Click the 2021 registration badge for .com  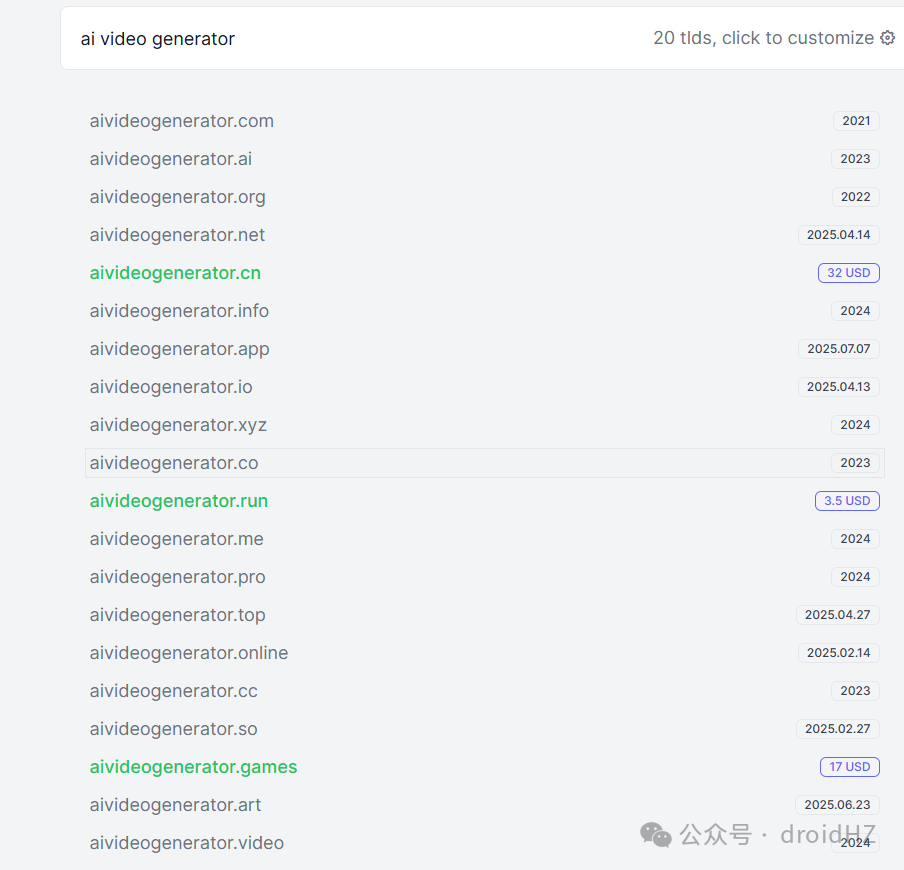pyautogui.click(x=856, y=121)
